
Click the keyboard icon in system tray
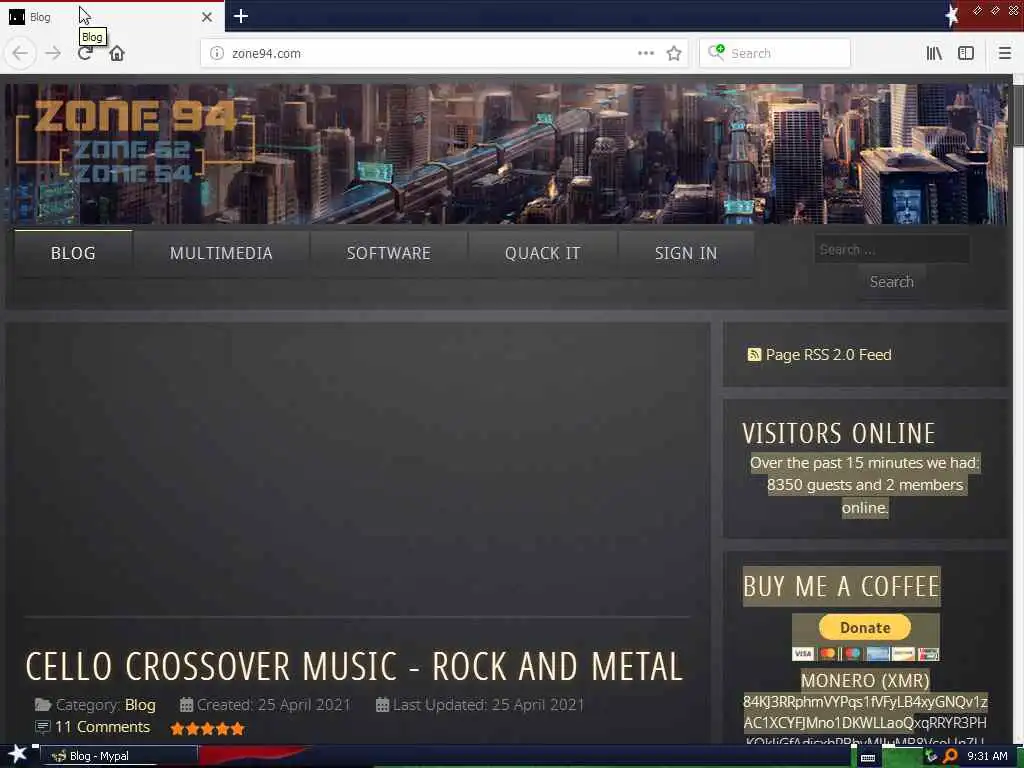[868, 758]
